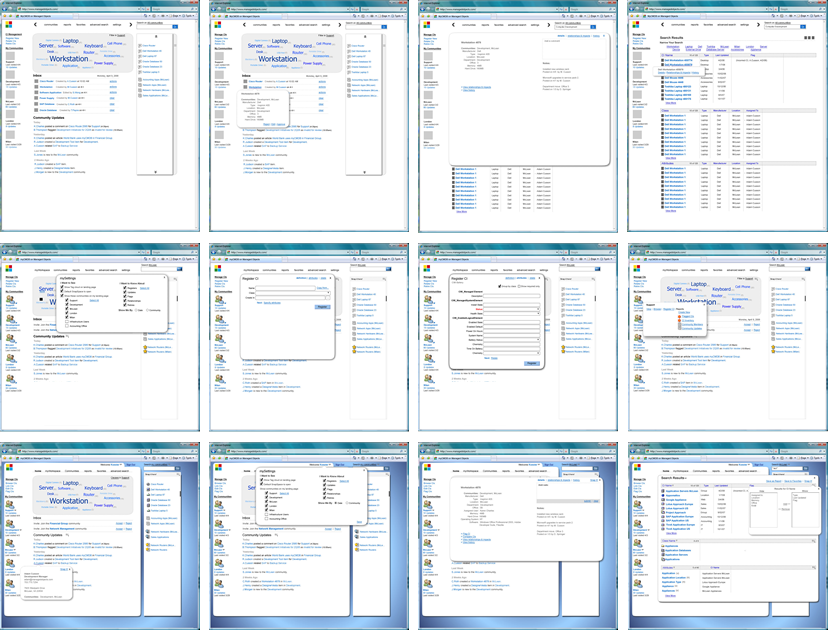The height and width of the screenshot is (630, 828).
Task: Toggle Support community checkbox in white mySettings mockup
Action: 67,300
